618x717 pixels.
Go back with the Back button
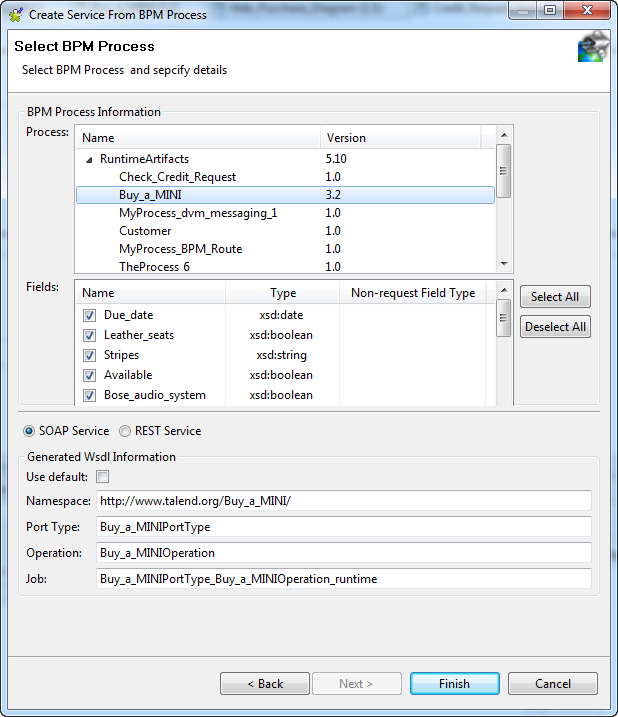265,684
